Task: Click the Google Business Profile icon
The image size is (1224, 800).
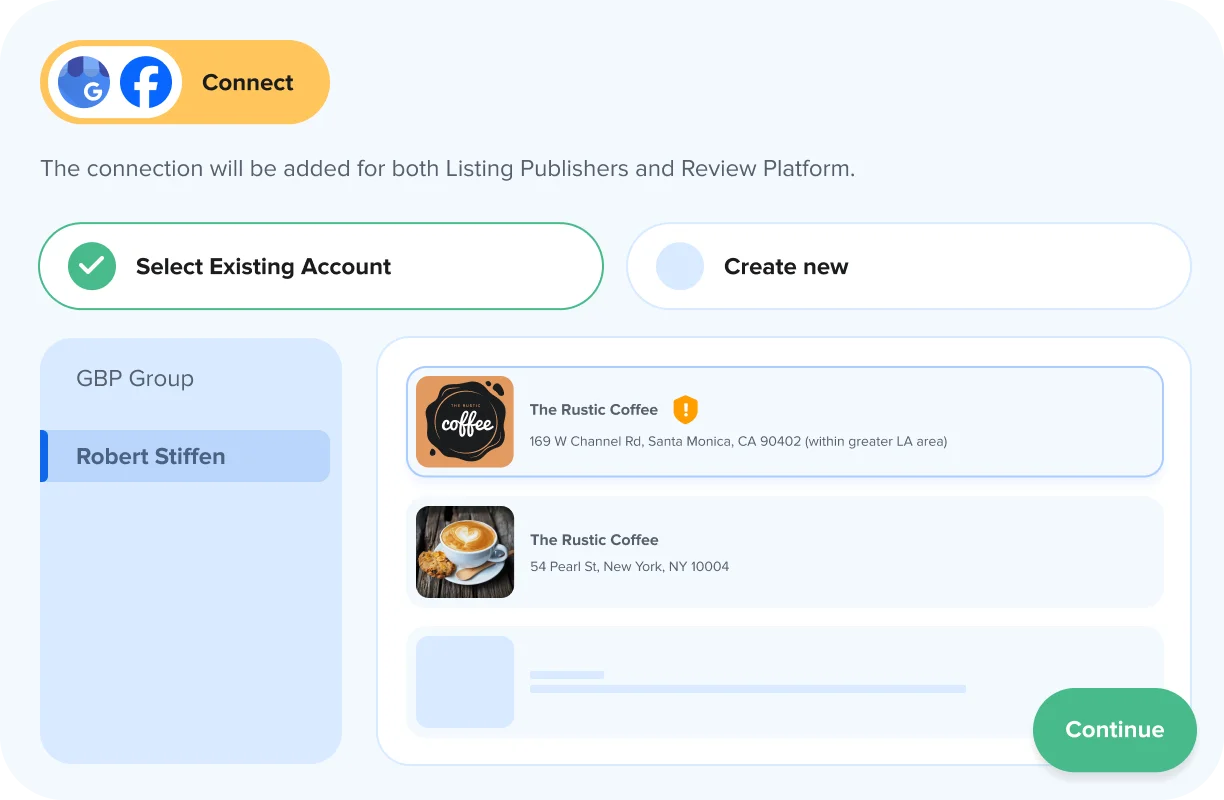Action: click(84, 82)
